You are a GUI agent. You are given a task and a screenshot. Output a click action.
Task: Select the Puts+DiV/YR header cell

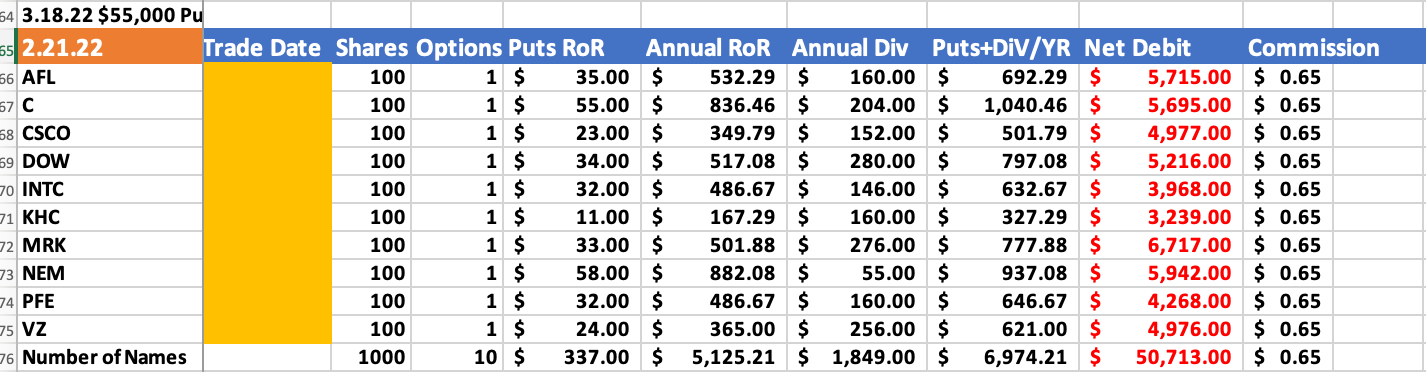click(1003, 48)
